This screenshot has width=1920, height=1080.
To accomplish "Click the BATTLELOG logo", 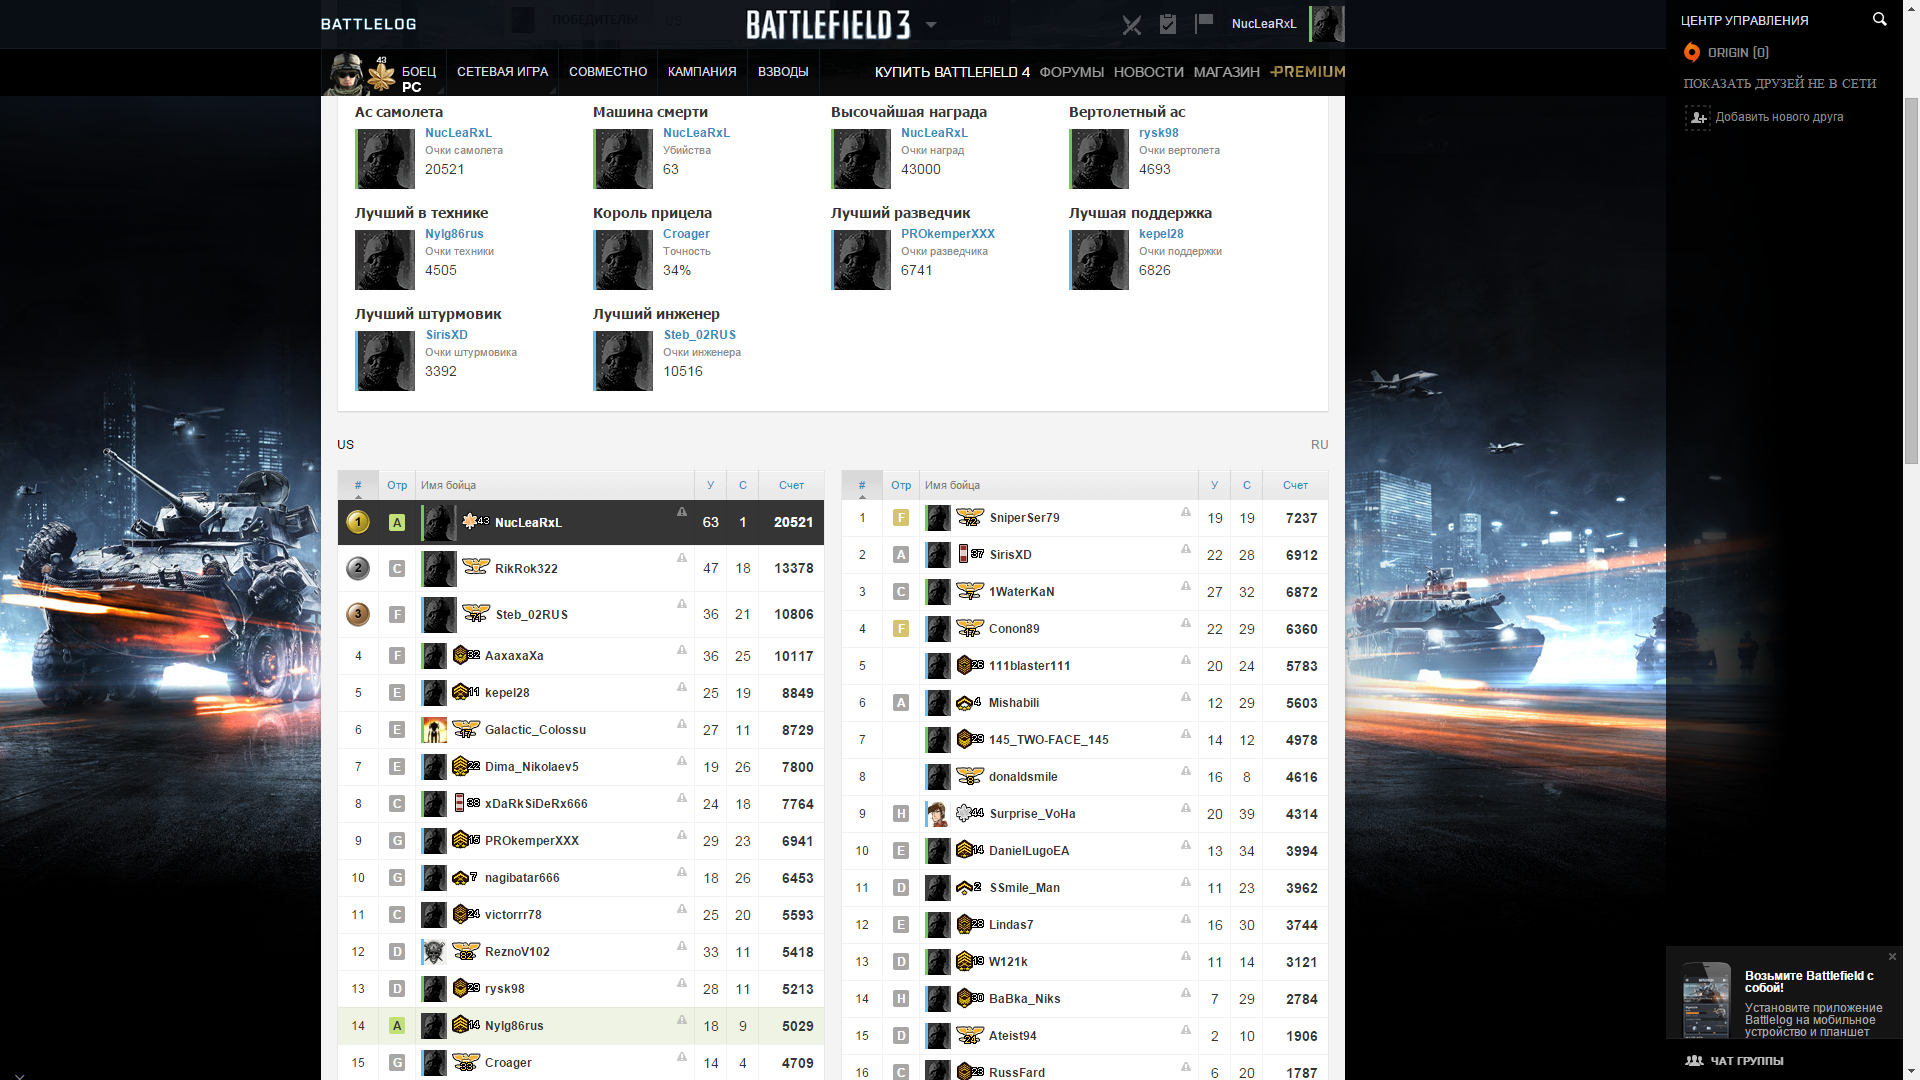I will coord(368,24).
